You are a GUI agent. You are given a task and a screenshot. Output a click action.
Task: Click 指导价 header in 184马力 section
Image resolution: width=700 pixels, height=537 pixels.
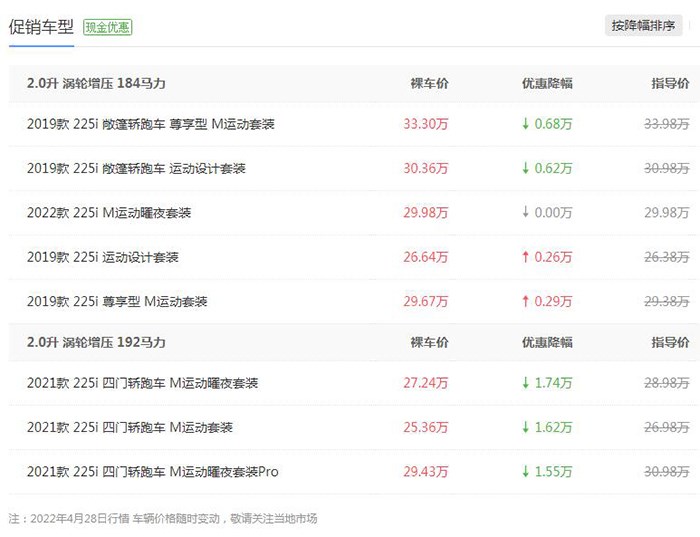tap(670, 83)
